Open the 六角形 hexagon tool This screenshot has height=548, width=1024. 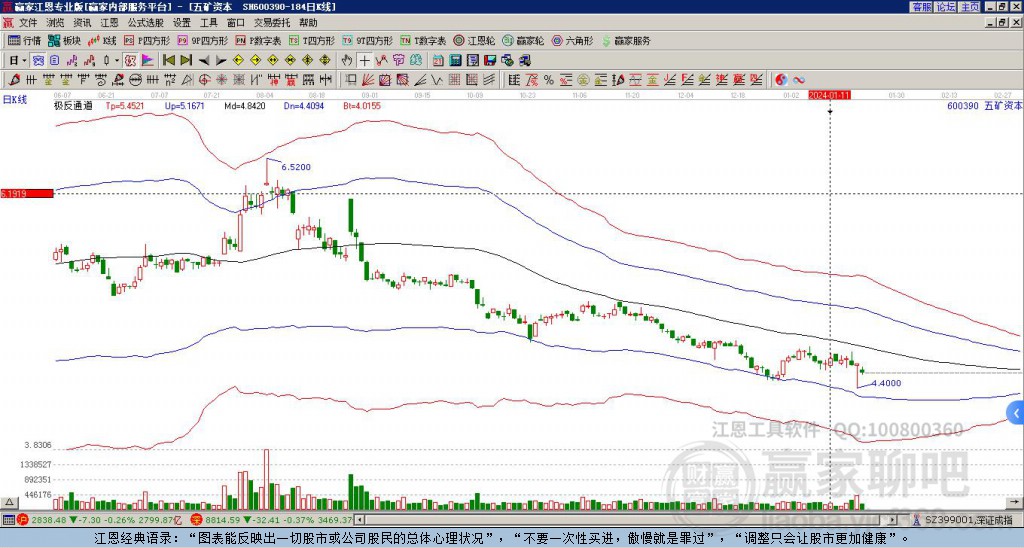[x=573, y=40]
